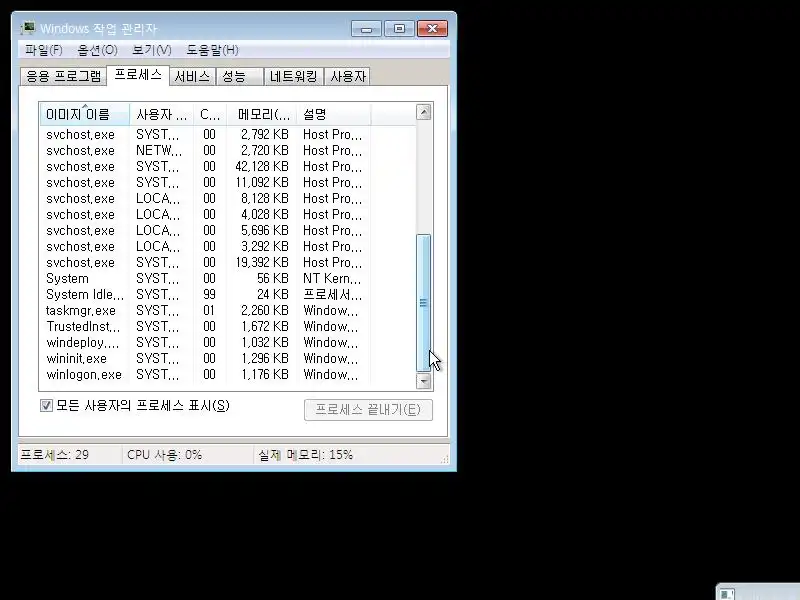Select the svchost.exe row using 3,292 KB
The height and width of the screenshot is (600, 800).
coord(205,246)
